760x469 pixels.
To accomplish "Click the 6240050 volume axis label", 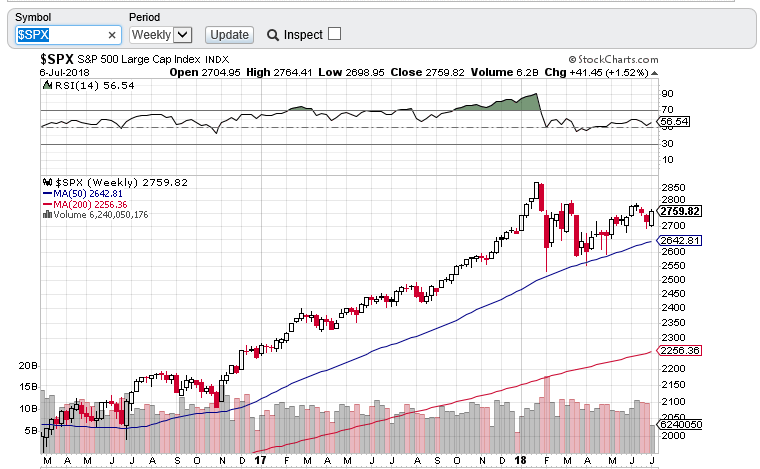I will pyautogui.click(x=680, y=424).
